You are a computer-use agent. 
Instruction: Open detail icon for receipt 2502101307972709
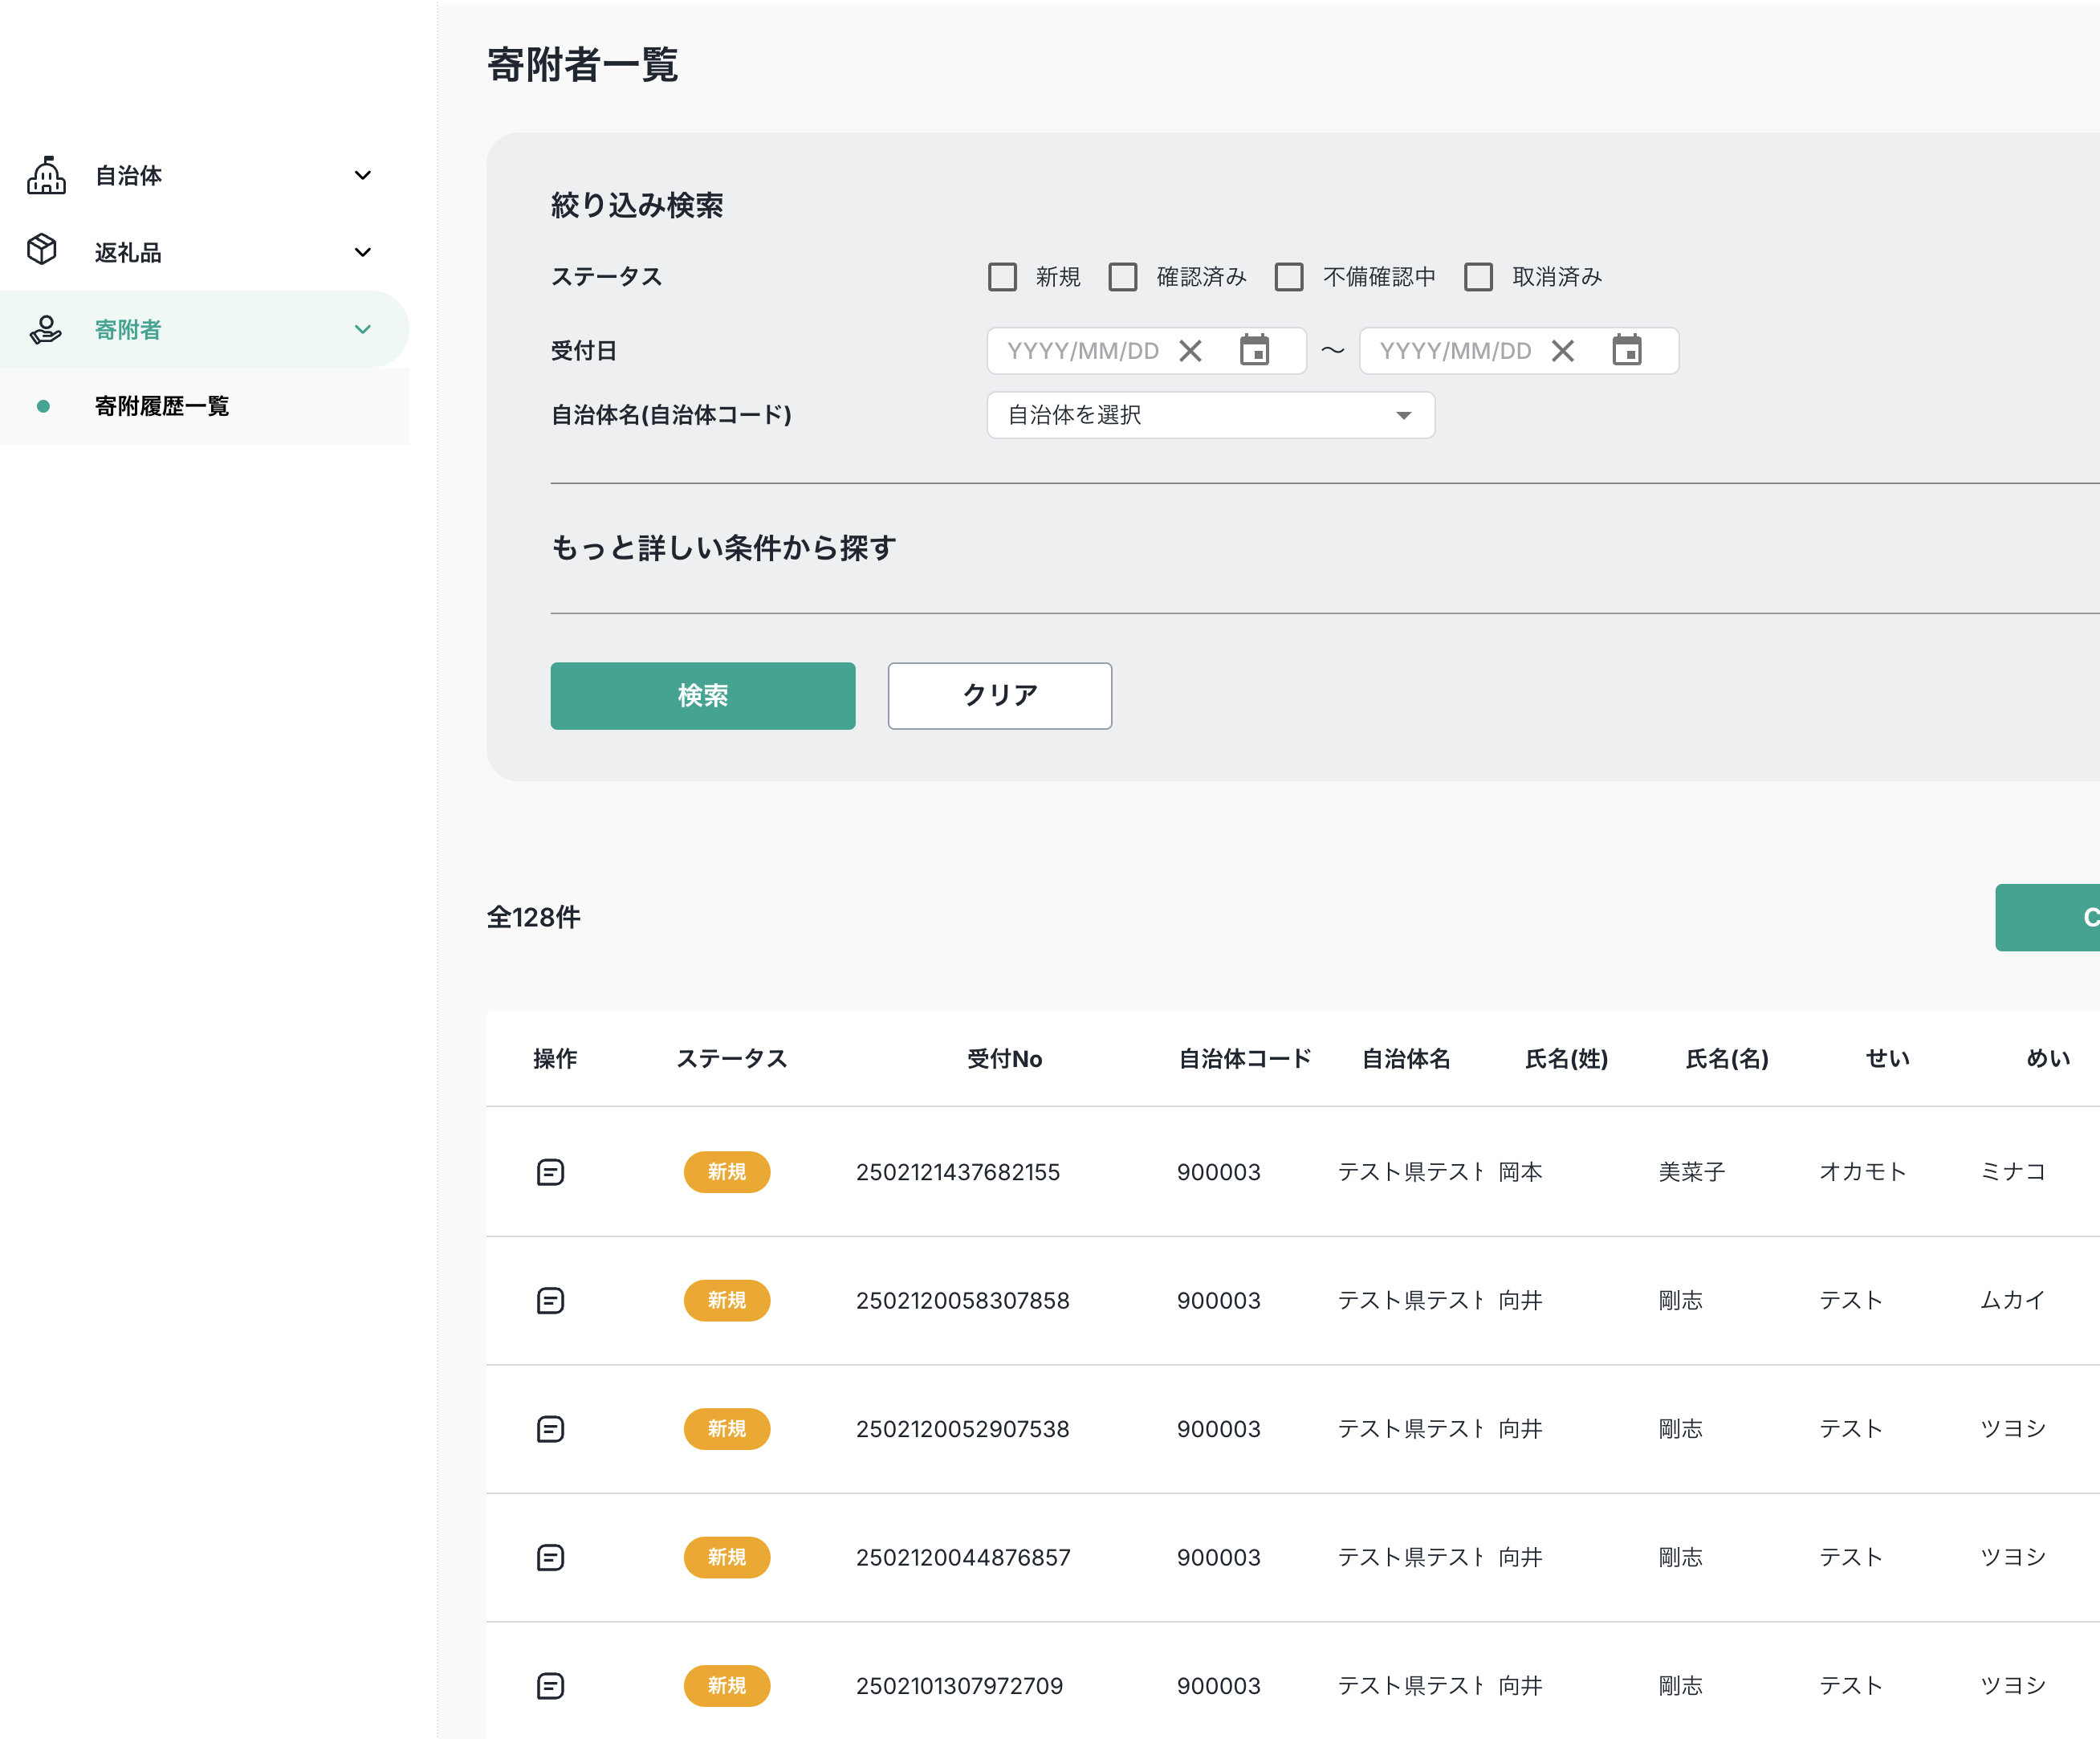pos(551,1686)
